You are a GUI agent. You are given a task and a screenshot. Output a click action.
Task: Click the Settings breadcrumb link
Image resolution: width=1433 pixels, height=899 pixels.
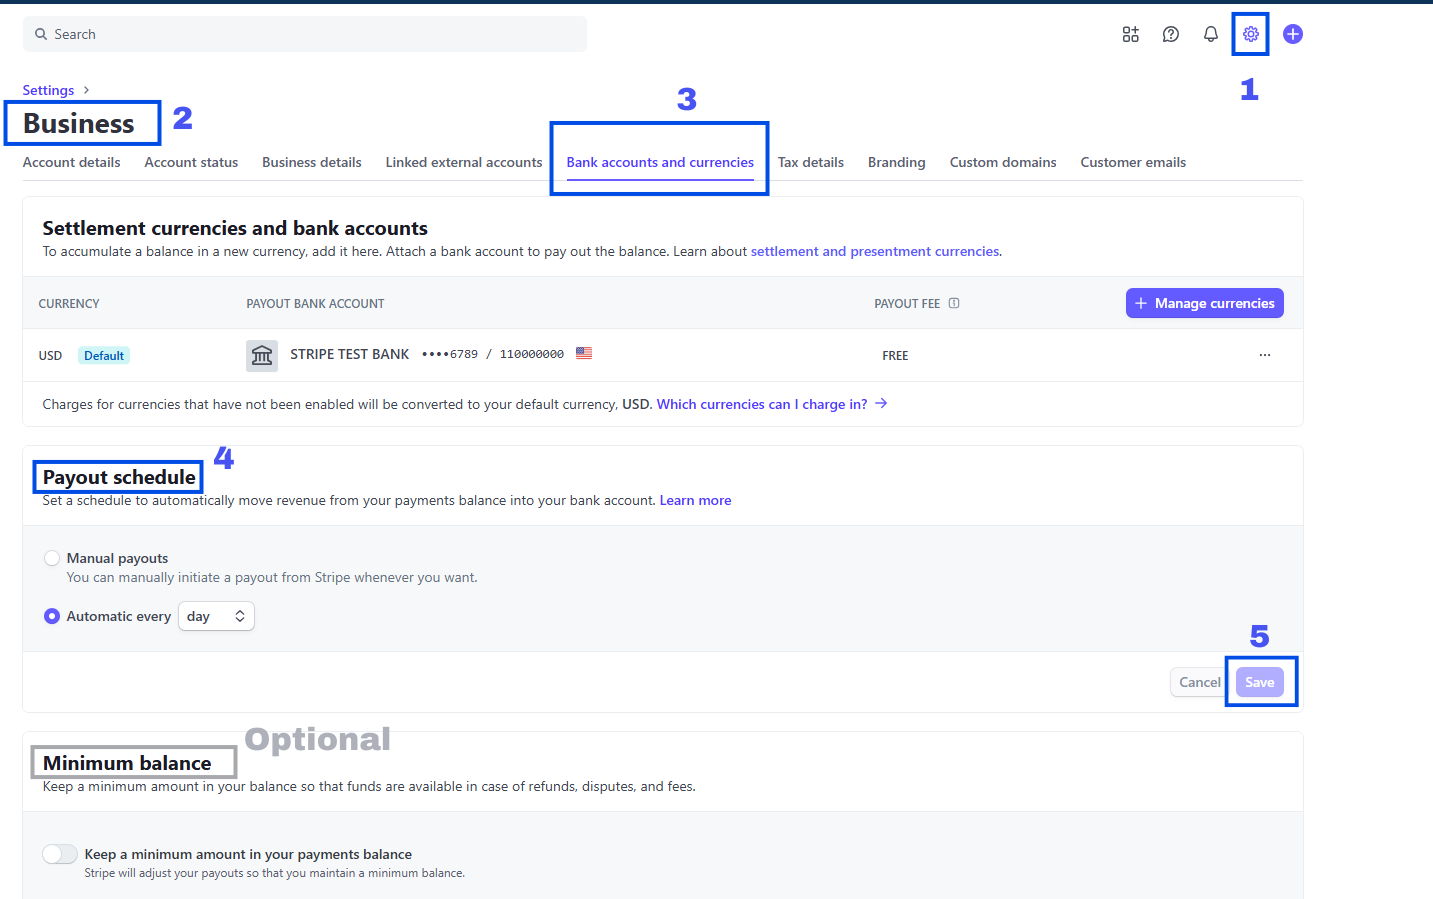click(x=48, y=90)
